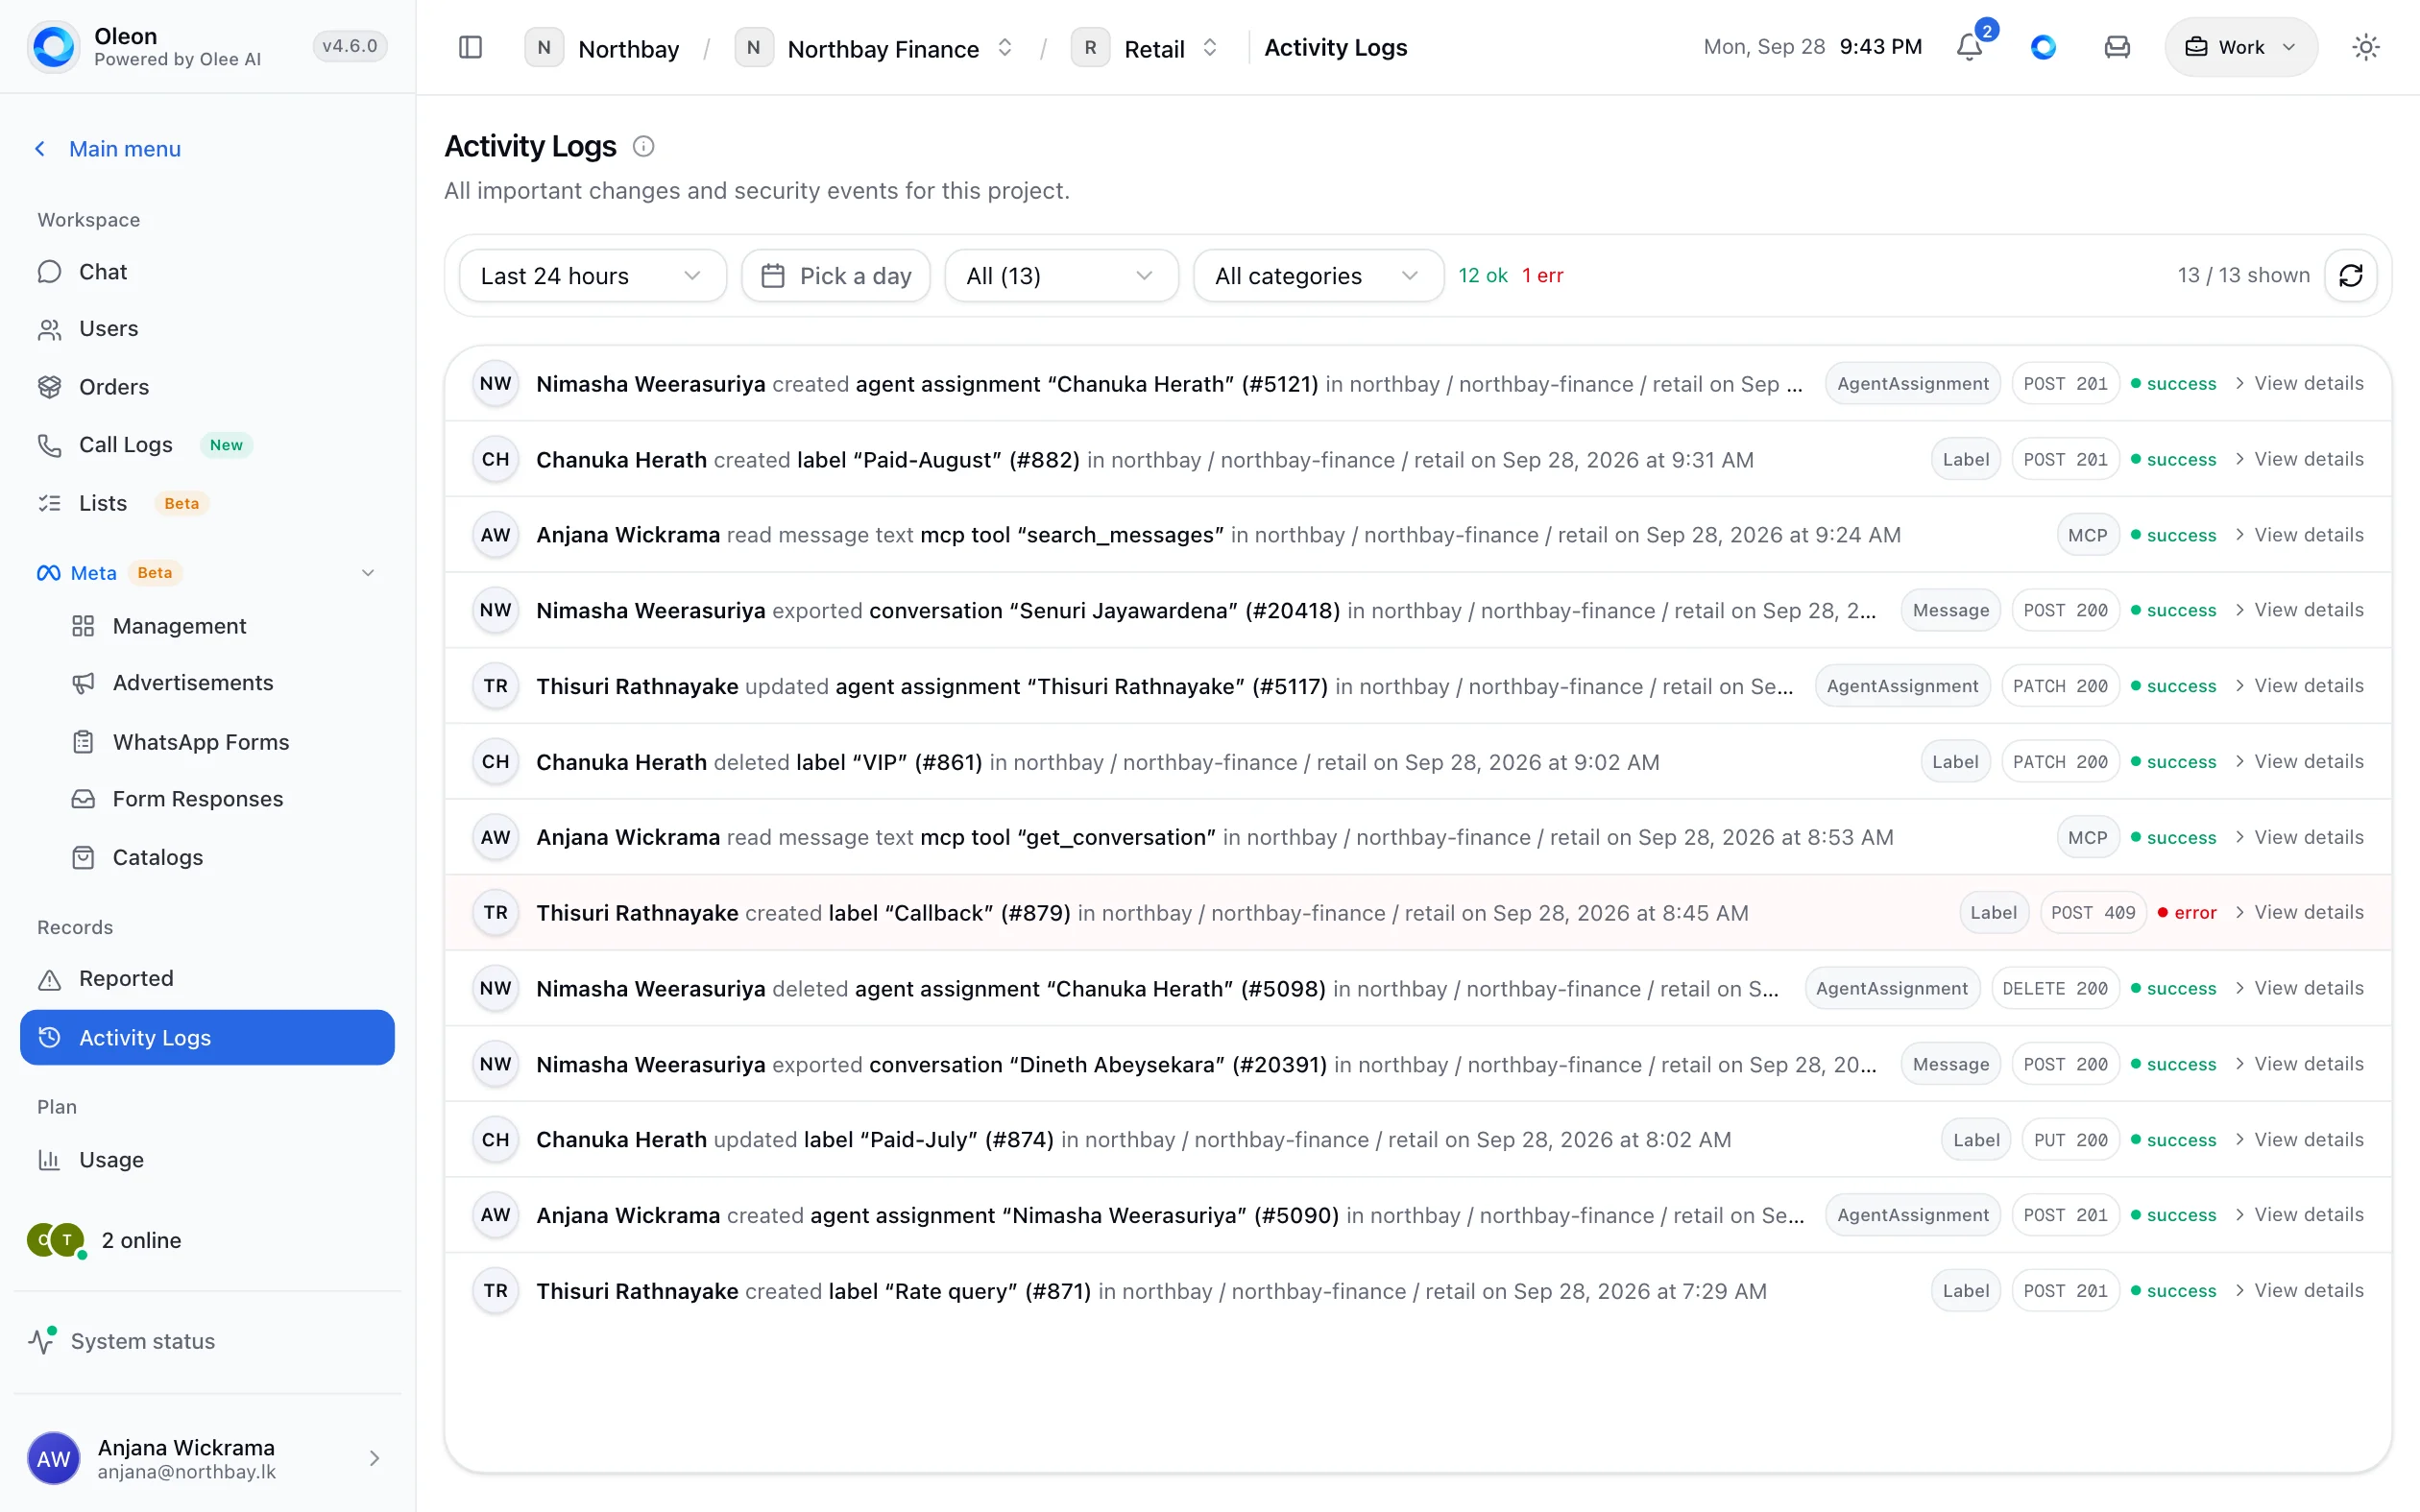This screenshot has width=2420, height=1512.
Task: Refresh the activity logs list
Action: [x=2350, y=275]
